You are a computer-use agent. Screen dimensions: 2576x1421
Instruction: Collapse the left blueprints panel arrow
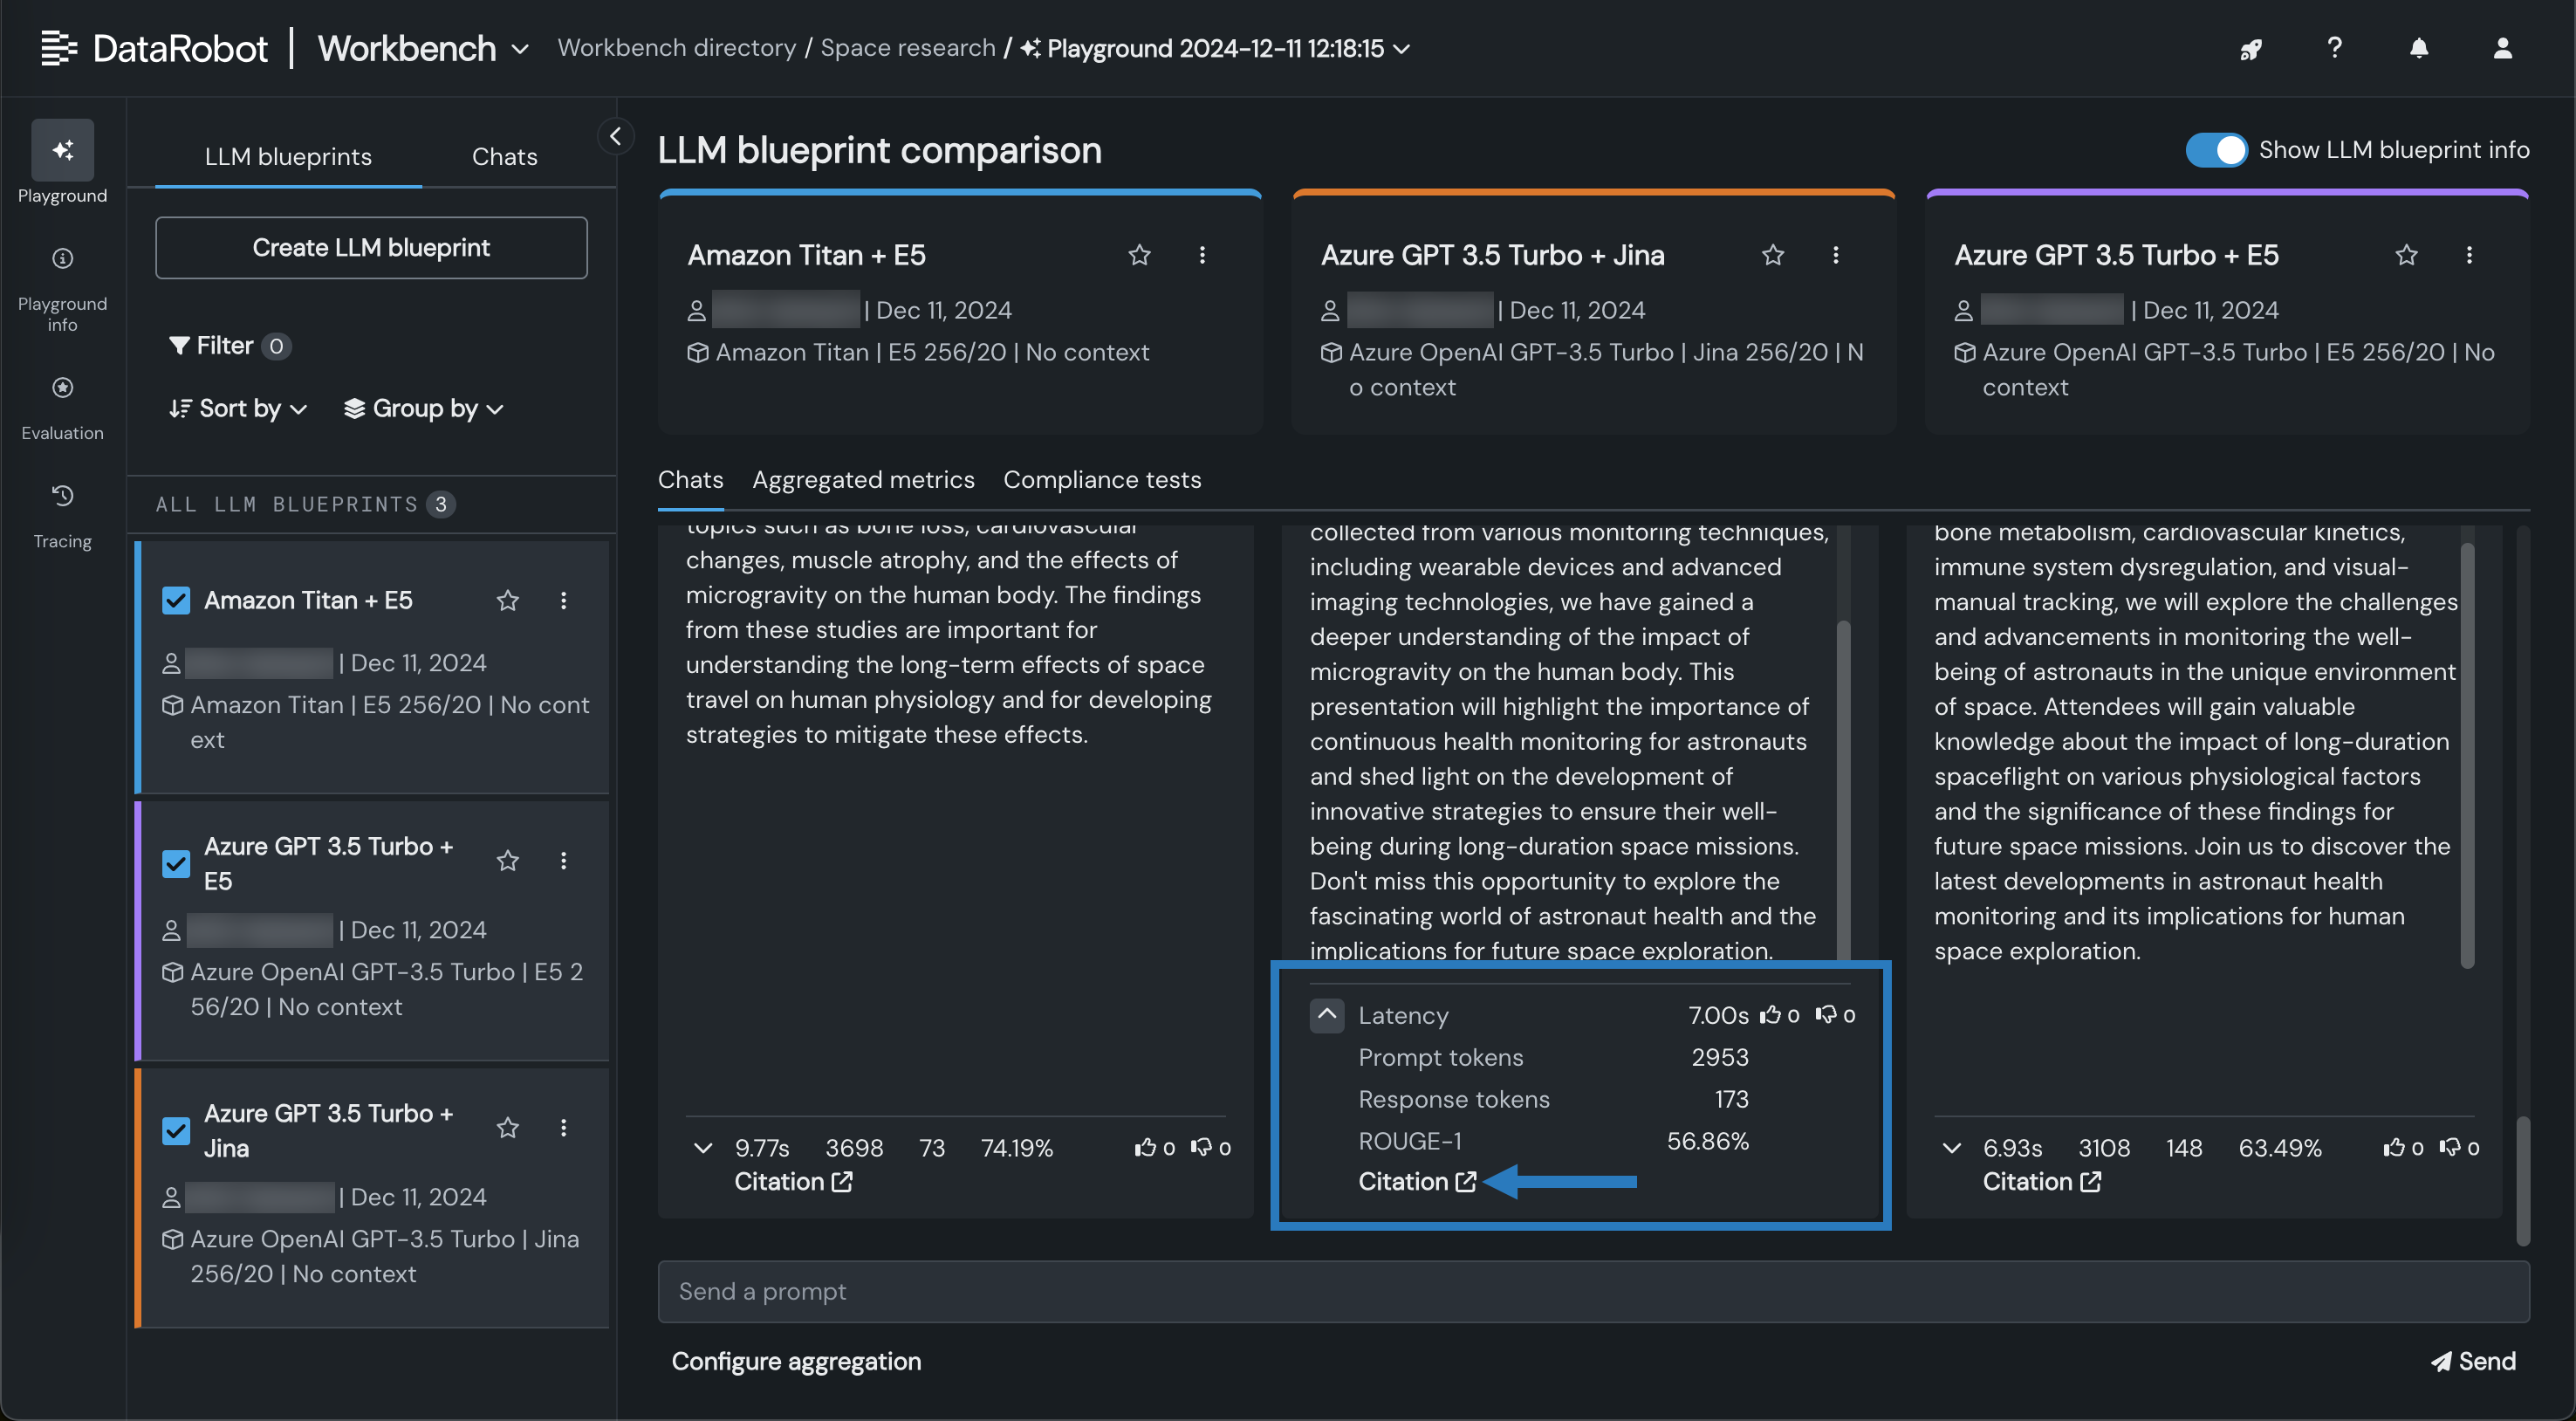pos(615,136)
